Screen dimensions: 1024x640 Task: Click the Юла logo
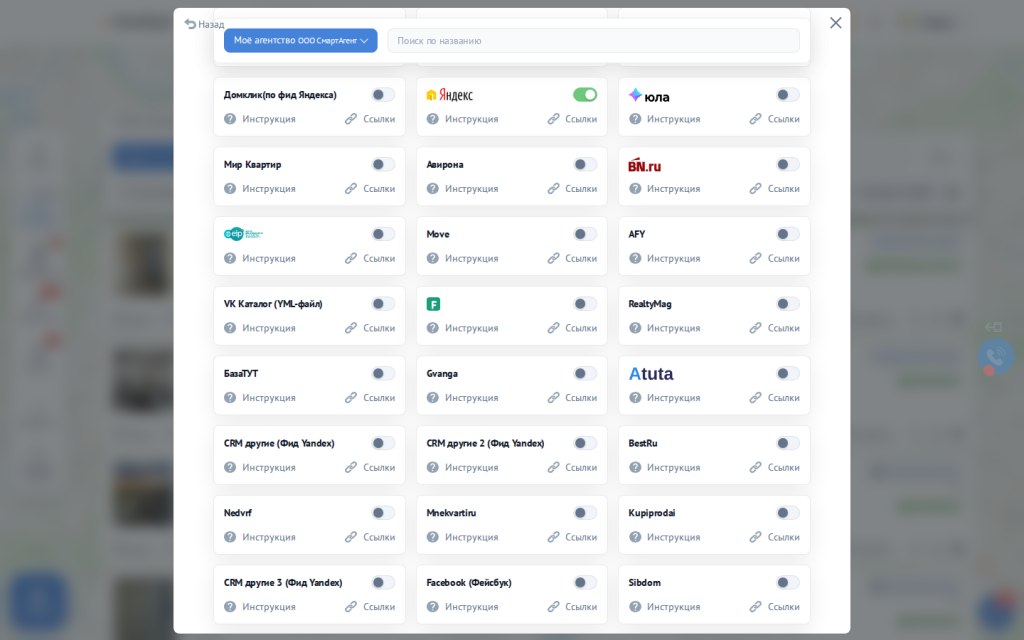coord(648,96)
